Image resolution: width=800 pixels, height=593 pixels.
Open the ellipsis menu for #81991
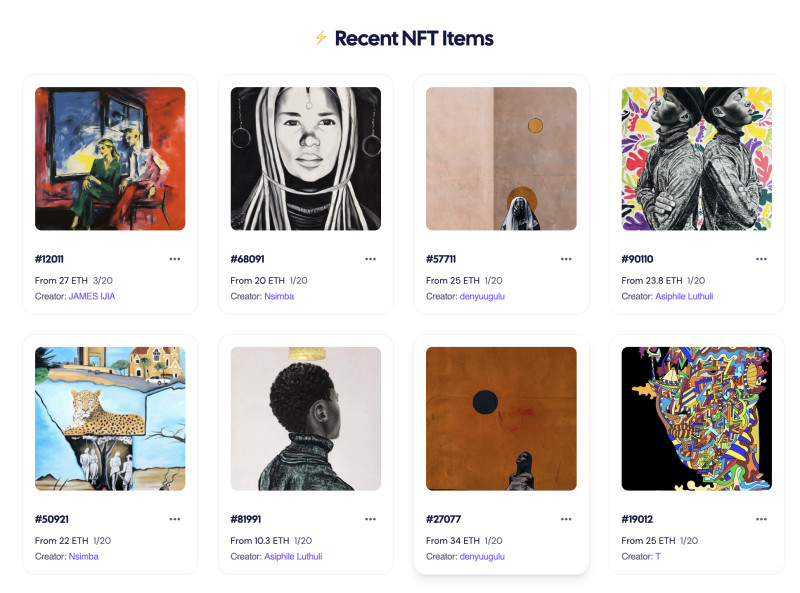click(x=370, y=519)
